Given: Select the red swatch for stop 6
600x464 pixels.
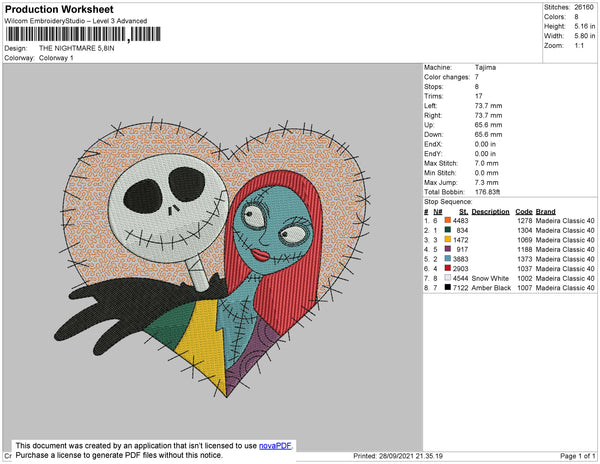Looking at the screenshot, I should pyautogui.click(x=447, y=268).
